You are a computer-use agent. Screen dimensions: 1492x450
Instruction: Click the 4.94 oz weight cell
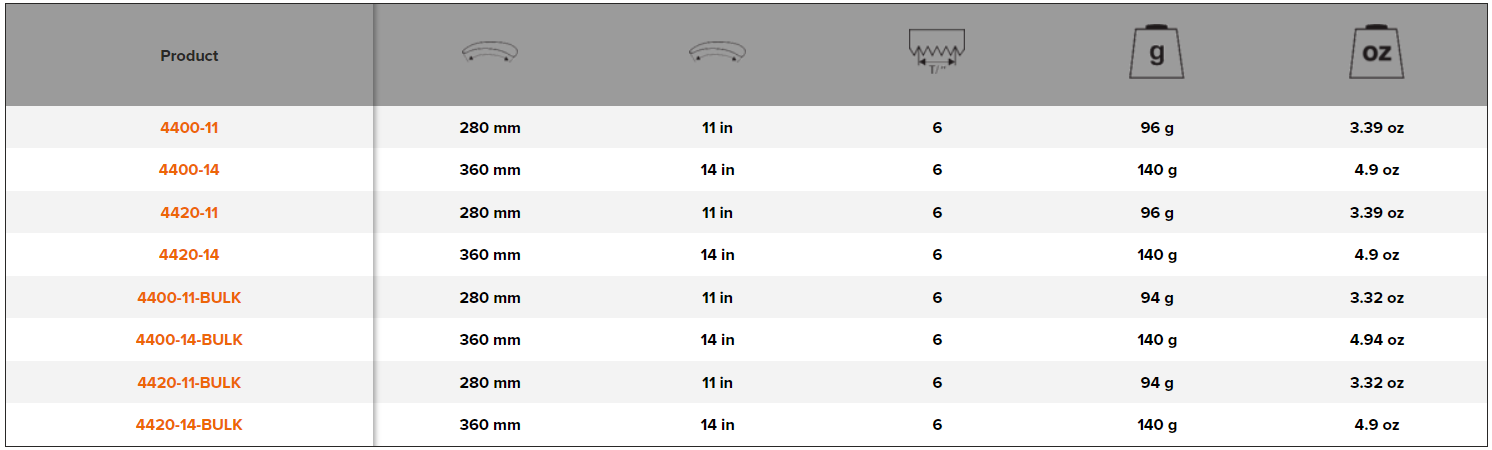point(1376,340)
